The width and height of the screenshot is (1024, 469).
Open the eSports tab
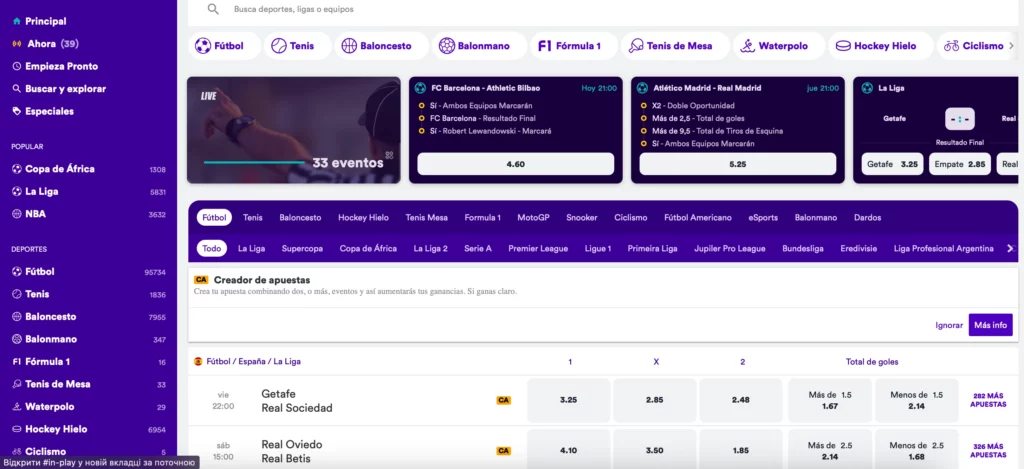click(x=763, y=218)
